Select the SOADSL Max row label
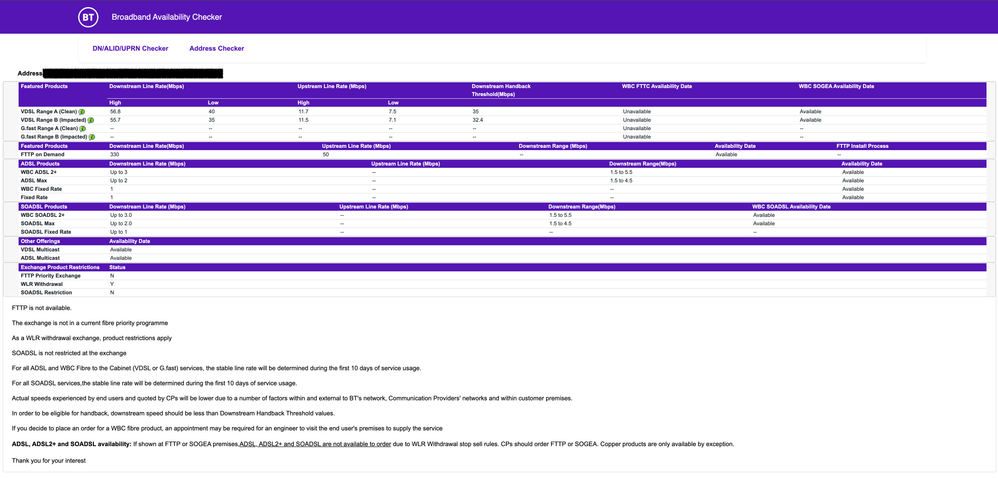998x478 pixels. (x=36, y=224)
